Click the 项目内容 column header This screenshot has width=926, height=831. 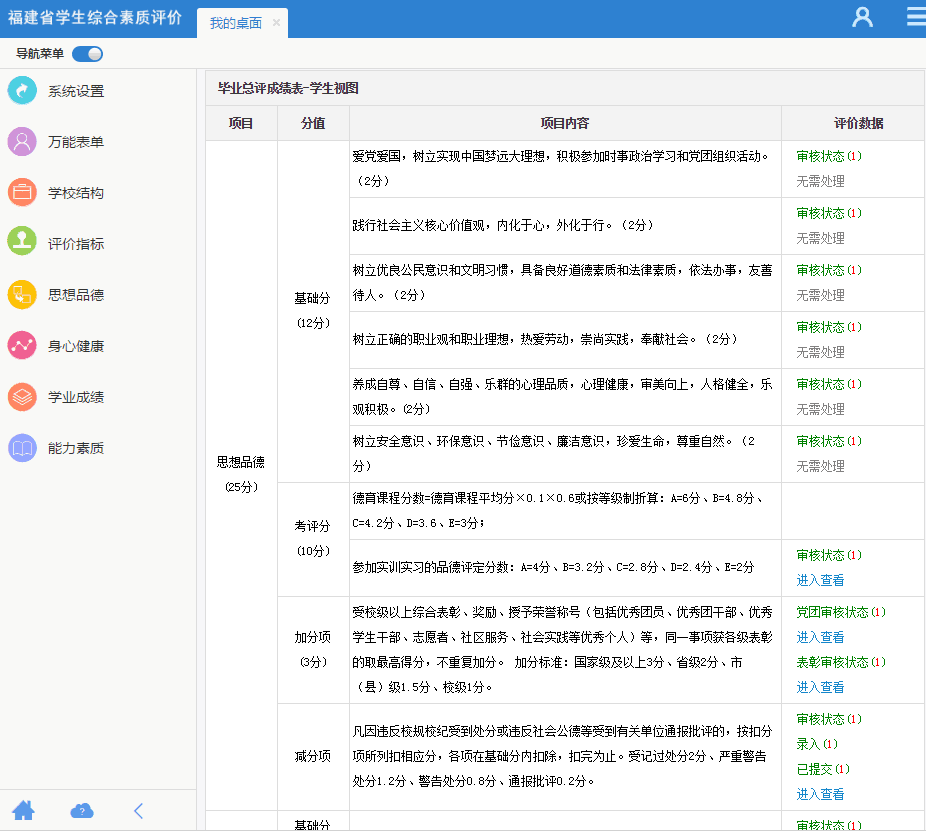pyautogui.click(x=565, y=123)
